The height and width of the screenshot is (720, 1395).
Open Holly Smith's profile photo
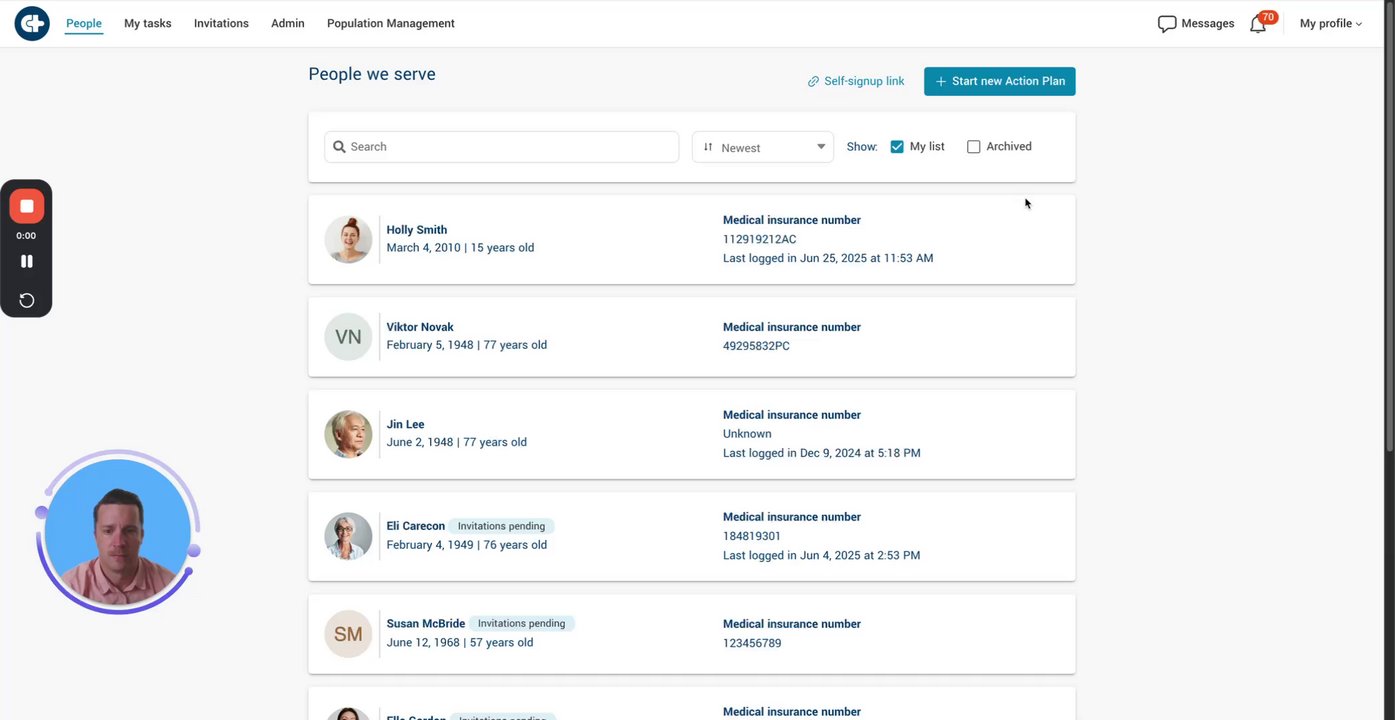tap(348, 240)
